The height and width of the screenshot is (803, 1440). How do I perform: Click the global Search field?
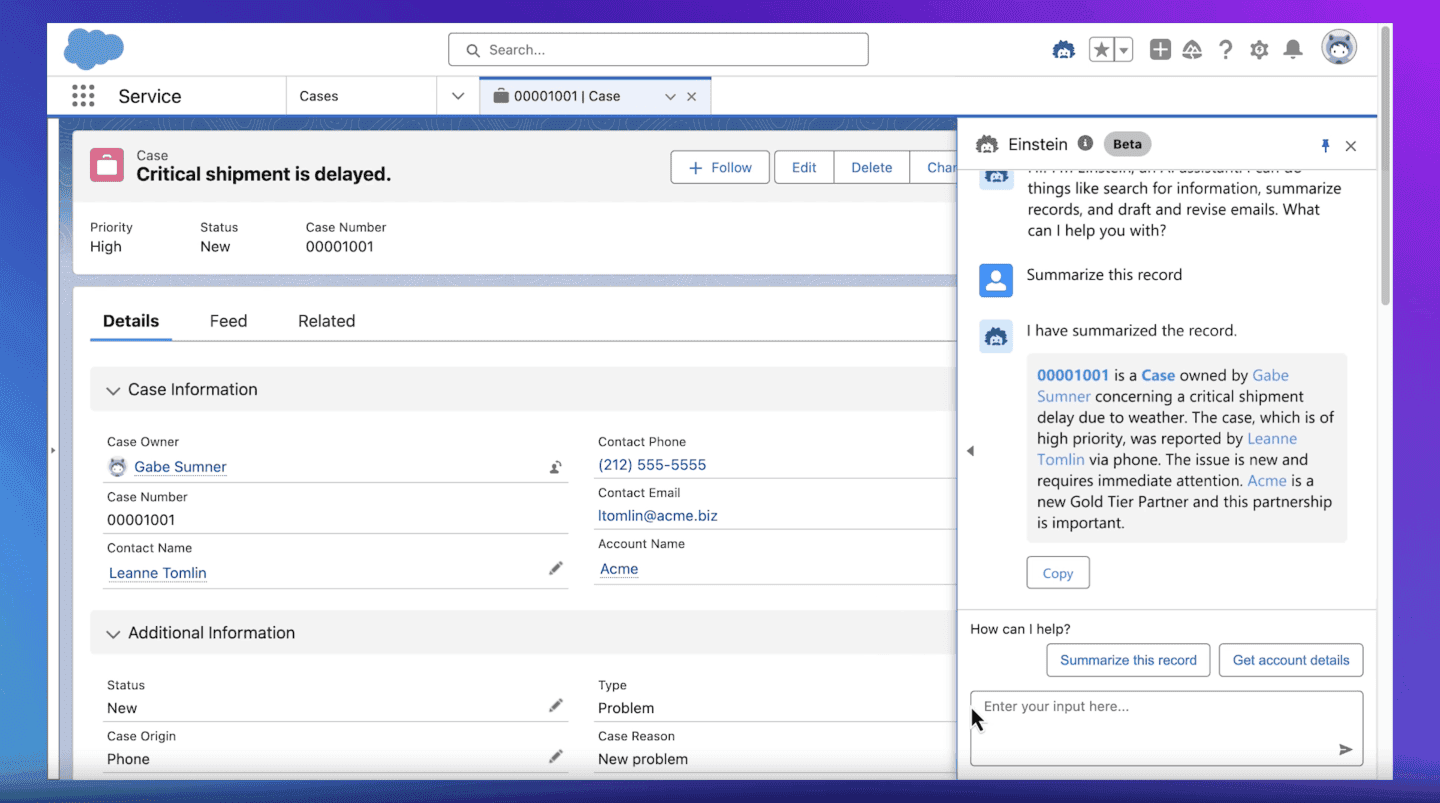658,50
